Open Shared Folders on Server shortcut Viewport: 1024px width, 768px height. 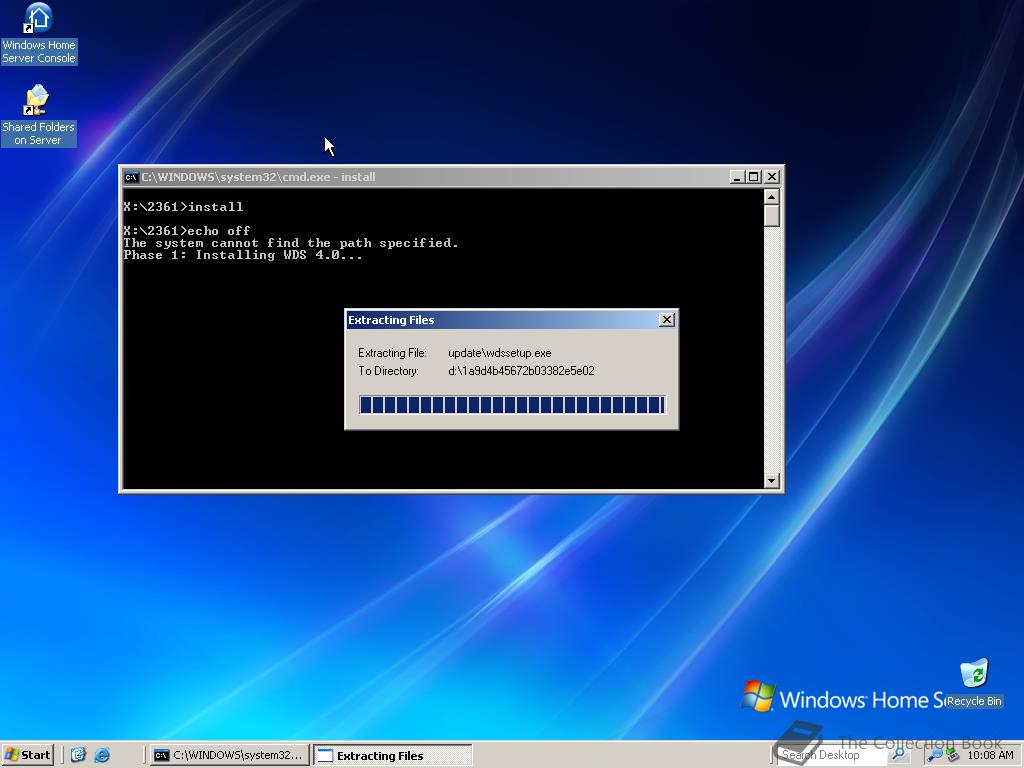(x=38, y=116)
